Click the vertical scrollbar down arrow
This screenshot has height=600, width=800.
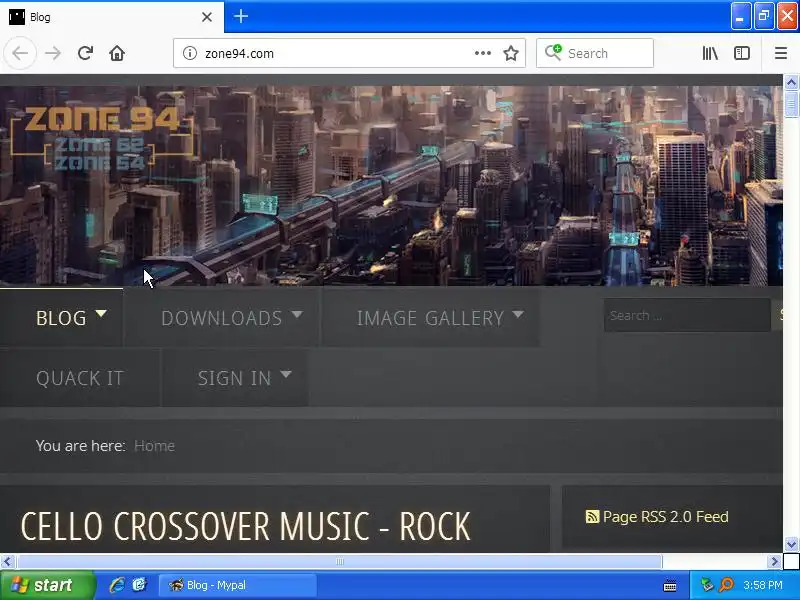click(791, 544)
